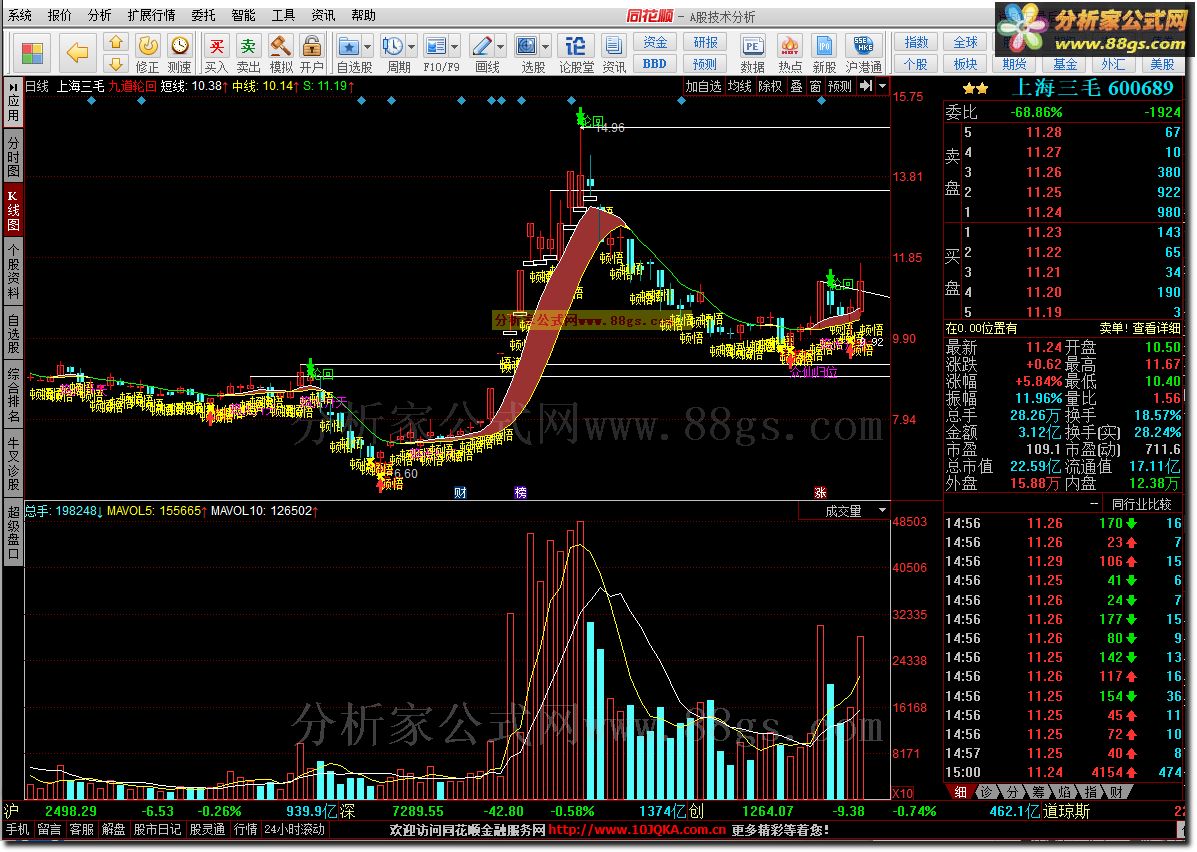Click the 卖出 sell icon

248,53
